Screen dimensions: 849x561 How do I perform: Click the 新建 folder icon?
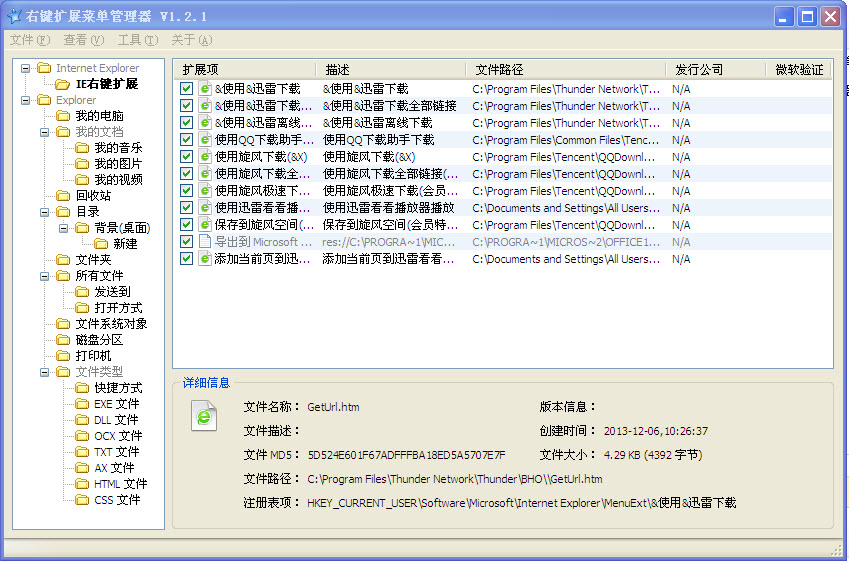point(101,244)
